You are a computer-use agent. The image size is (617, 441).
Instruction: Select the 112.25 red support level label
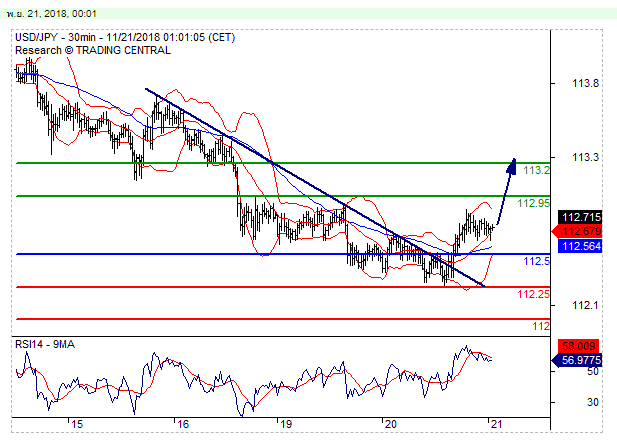pos(532,294)
